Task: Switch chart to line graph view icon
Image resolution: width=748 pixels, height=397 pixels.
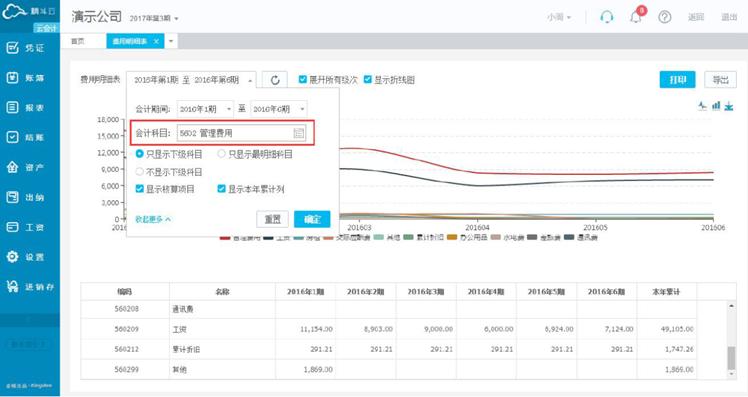Action: point(702,105)
